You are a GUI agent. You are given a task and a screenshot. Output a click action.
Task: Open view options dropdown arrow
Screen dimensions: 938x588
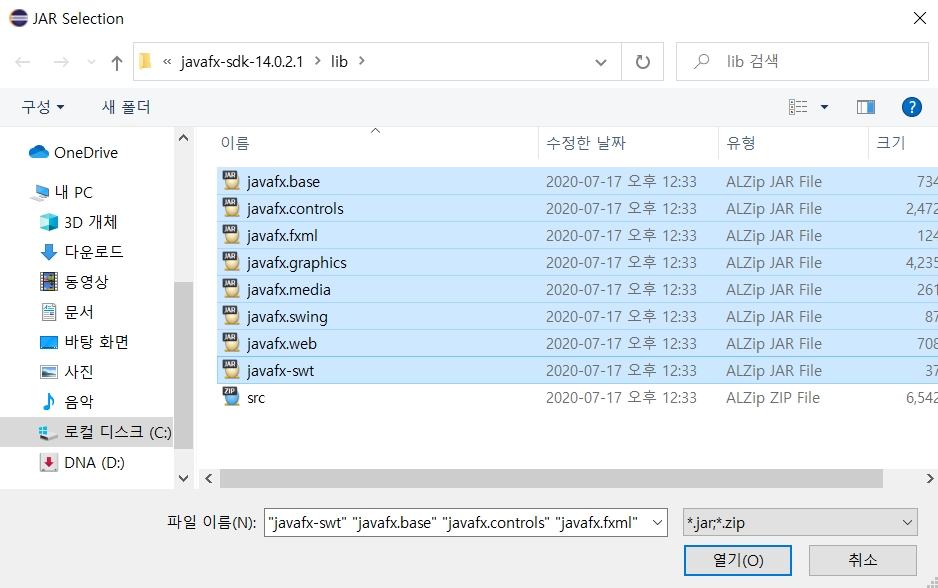coord(824,107)
